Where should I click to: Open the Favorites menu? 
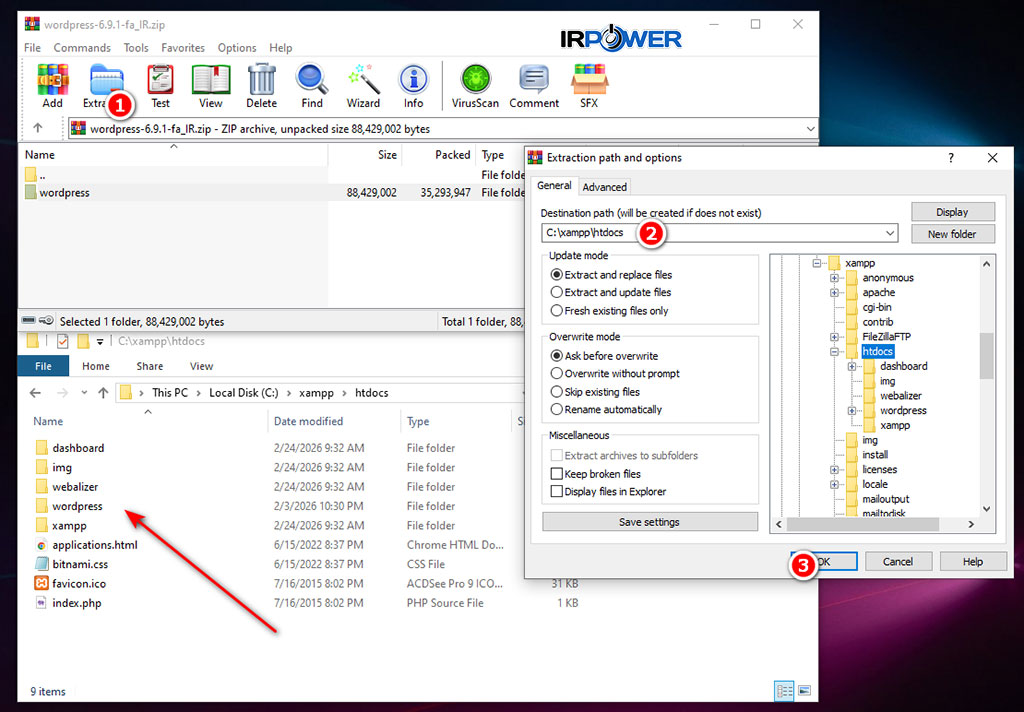tap(183, 48)
